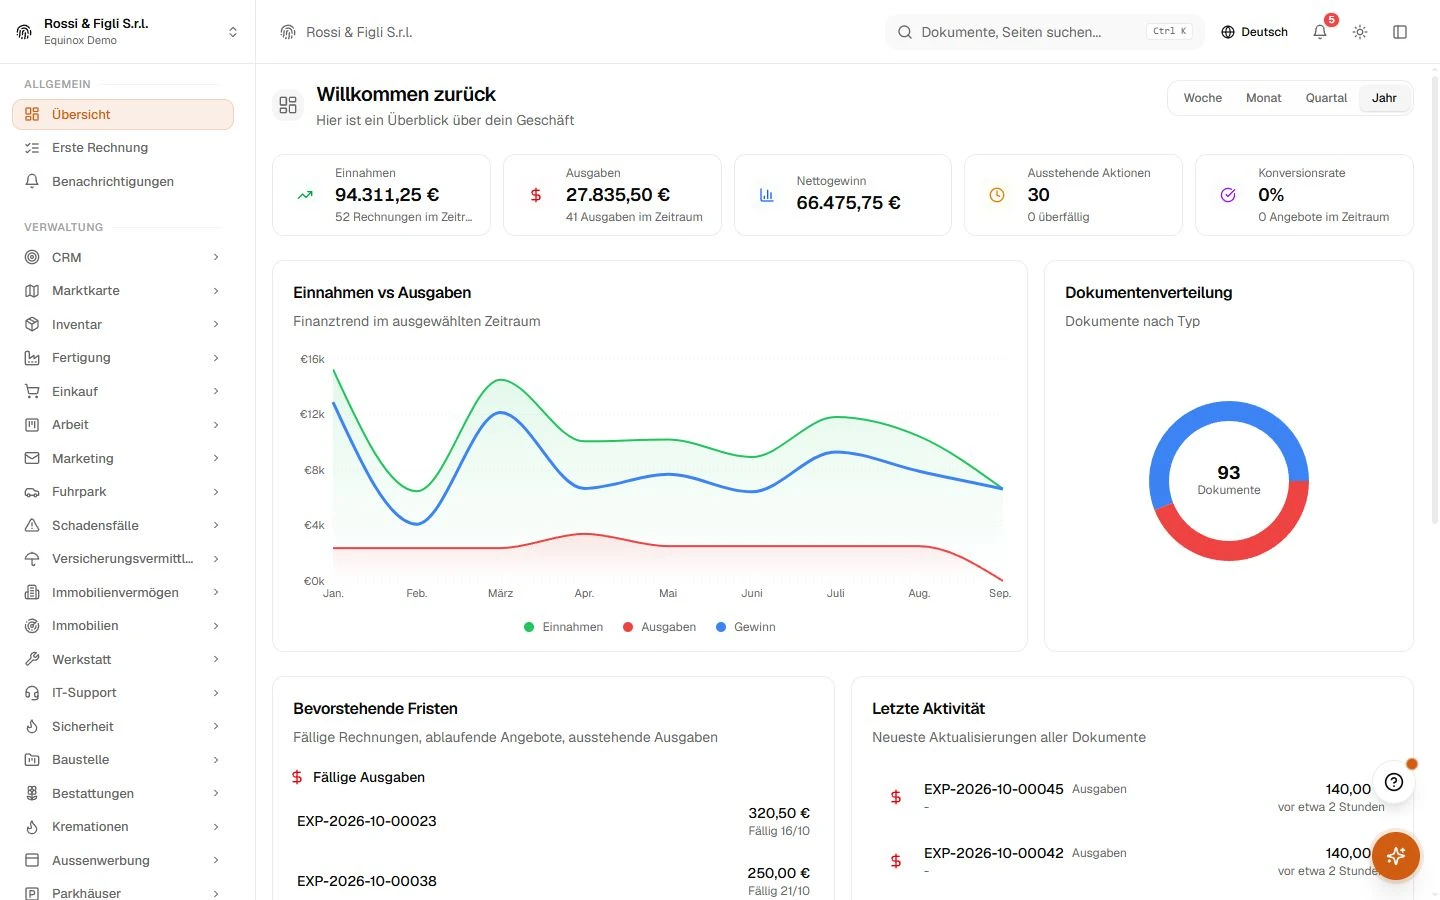1440x900 pixels.
Task: Click the globe icon next to Deutsch
Action: pyautogui.click(x=1228, y=32)
